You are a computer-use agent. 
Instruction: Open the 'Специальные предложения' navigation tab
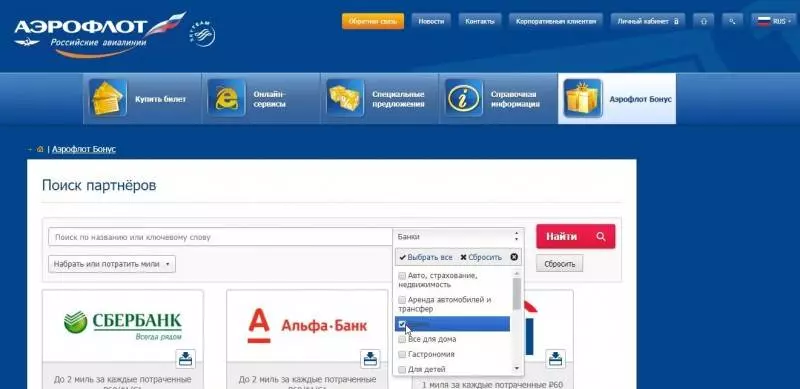click(x=380, y=99)
